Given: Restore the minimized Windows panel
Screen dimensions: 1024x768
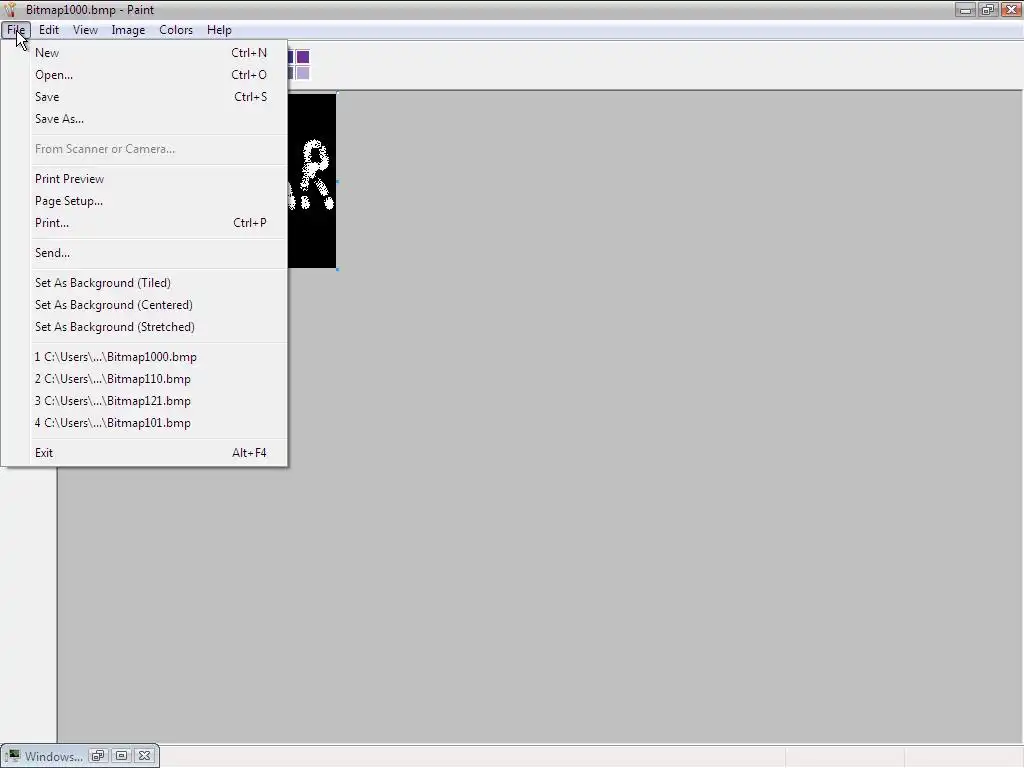Looking at the screenshot, I should pos(98,756).
